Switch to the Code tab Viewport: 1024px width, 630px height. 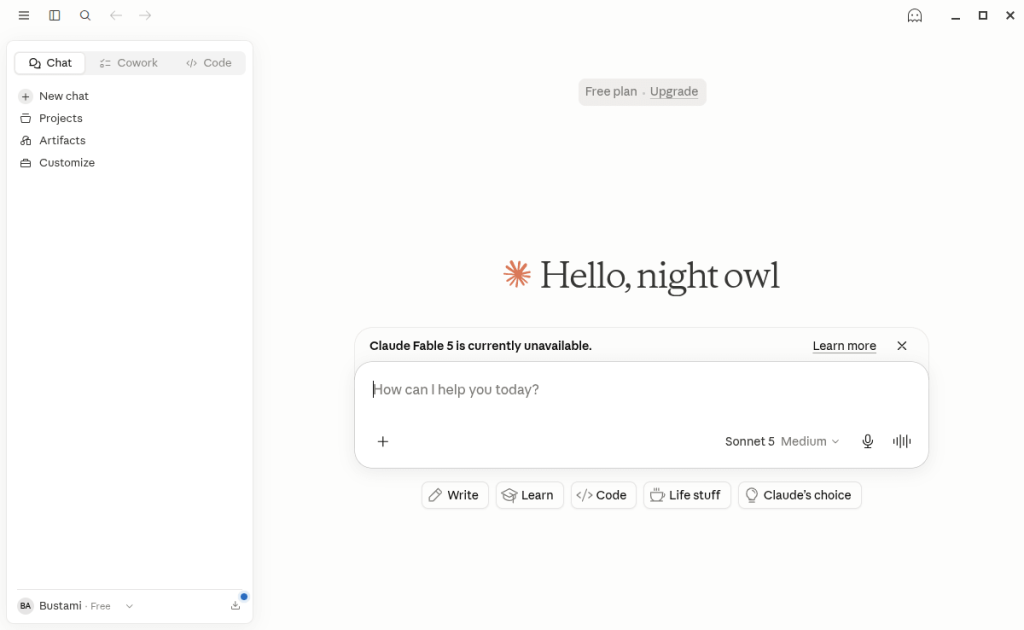coord(209,63)
